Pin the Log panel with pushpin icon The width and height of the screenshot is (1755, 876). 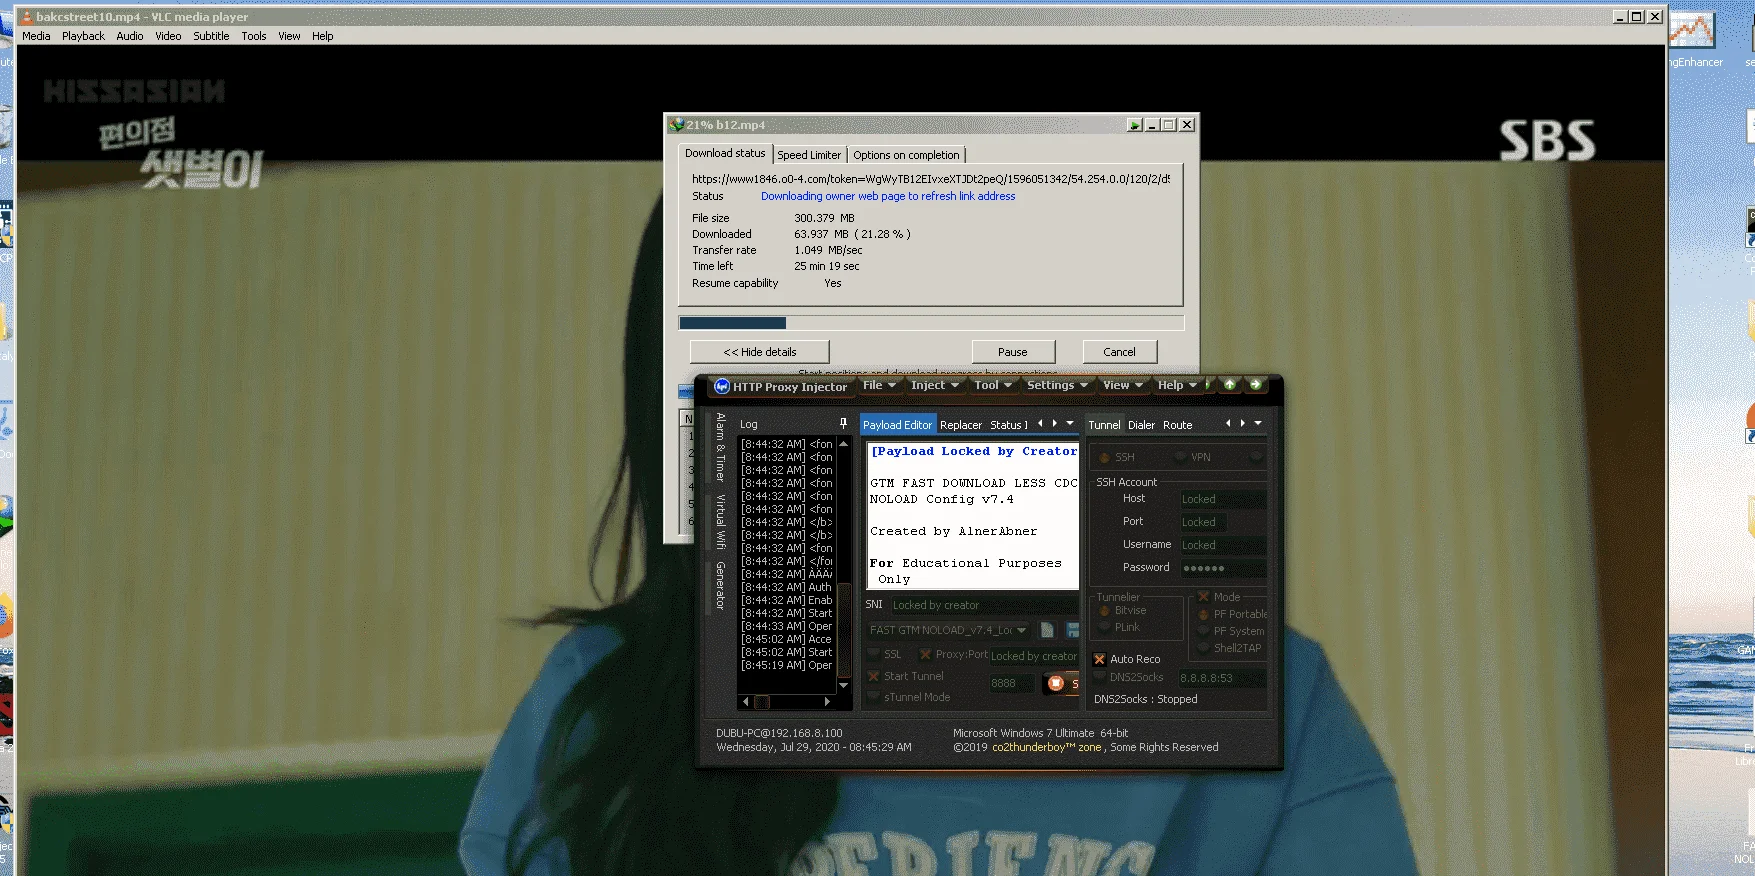[x=843, y=423]
